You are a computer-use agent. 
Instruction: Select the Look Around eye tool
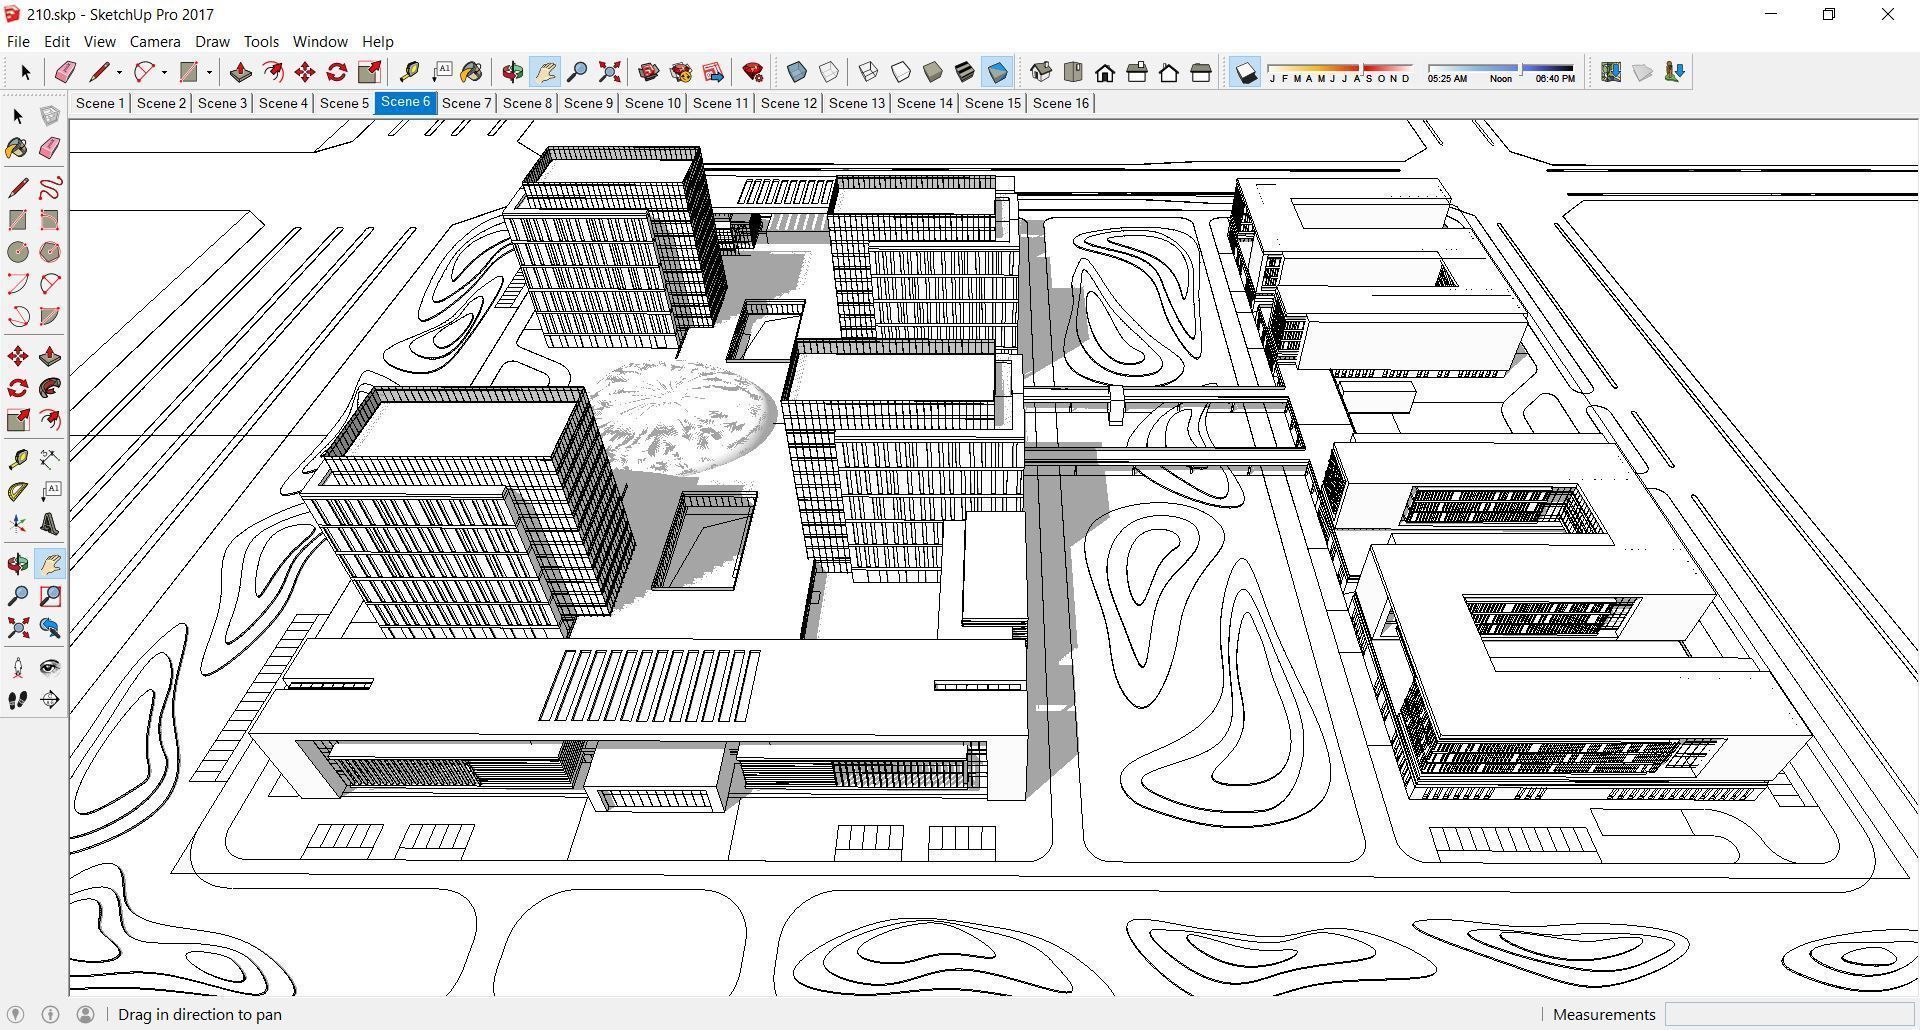[x=50, y=668]
